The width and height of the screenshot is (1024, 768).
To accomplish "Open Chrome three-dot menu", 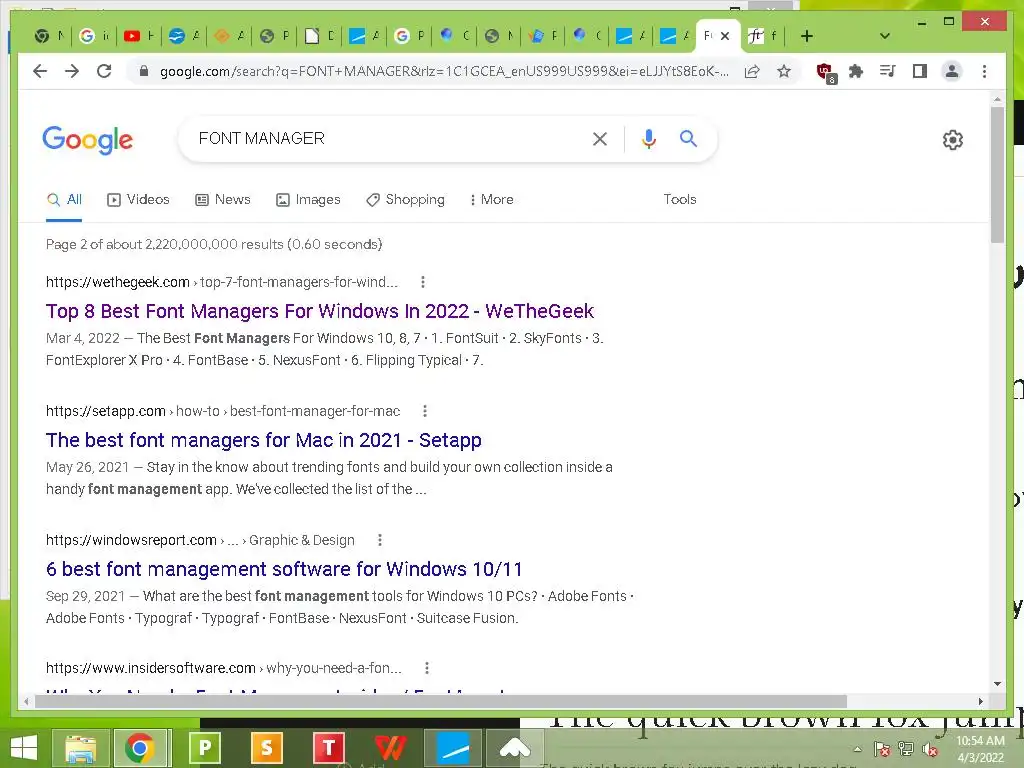I will click(x=984, y=71).
